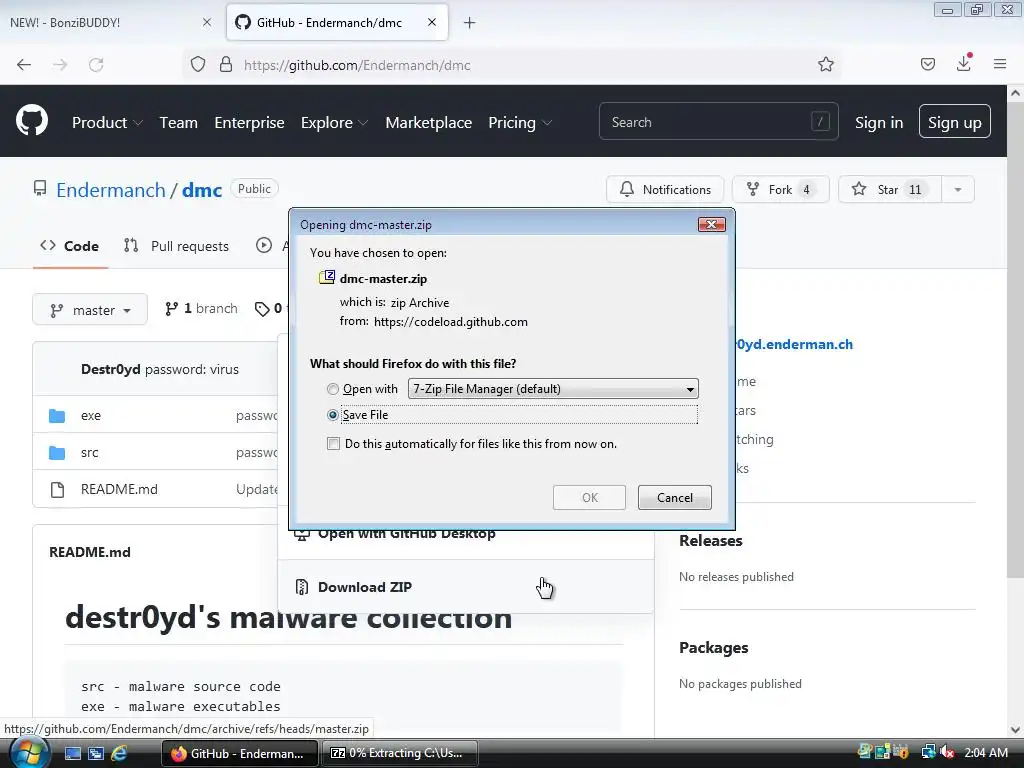Click OK in the Opening dmc-master.zip dialog
Viewport: 1024px width, 768px height.
[589, 498]
